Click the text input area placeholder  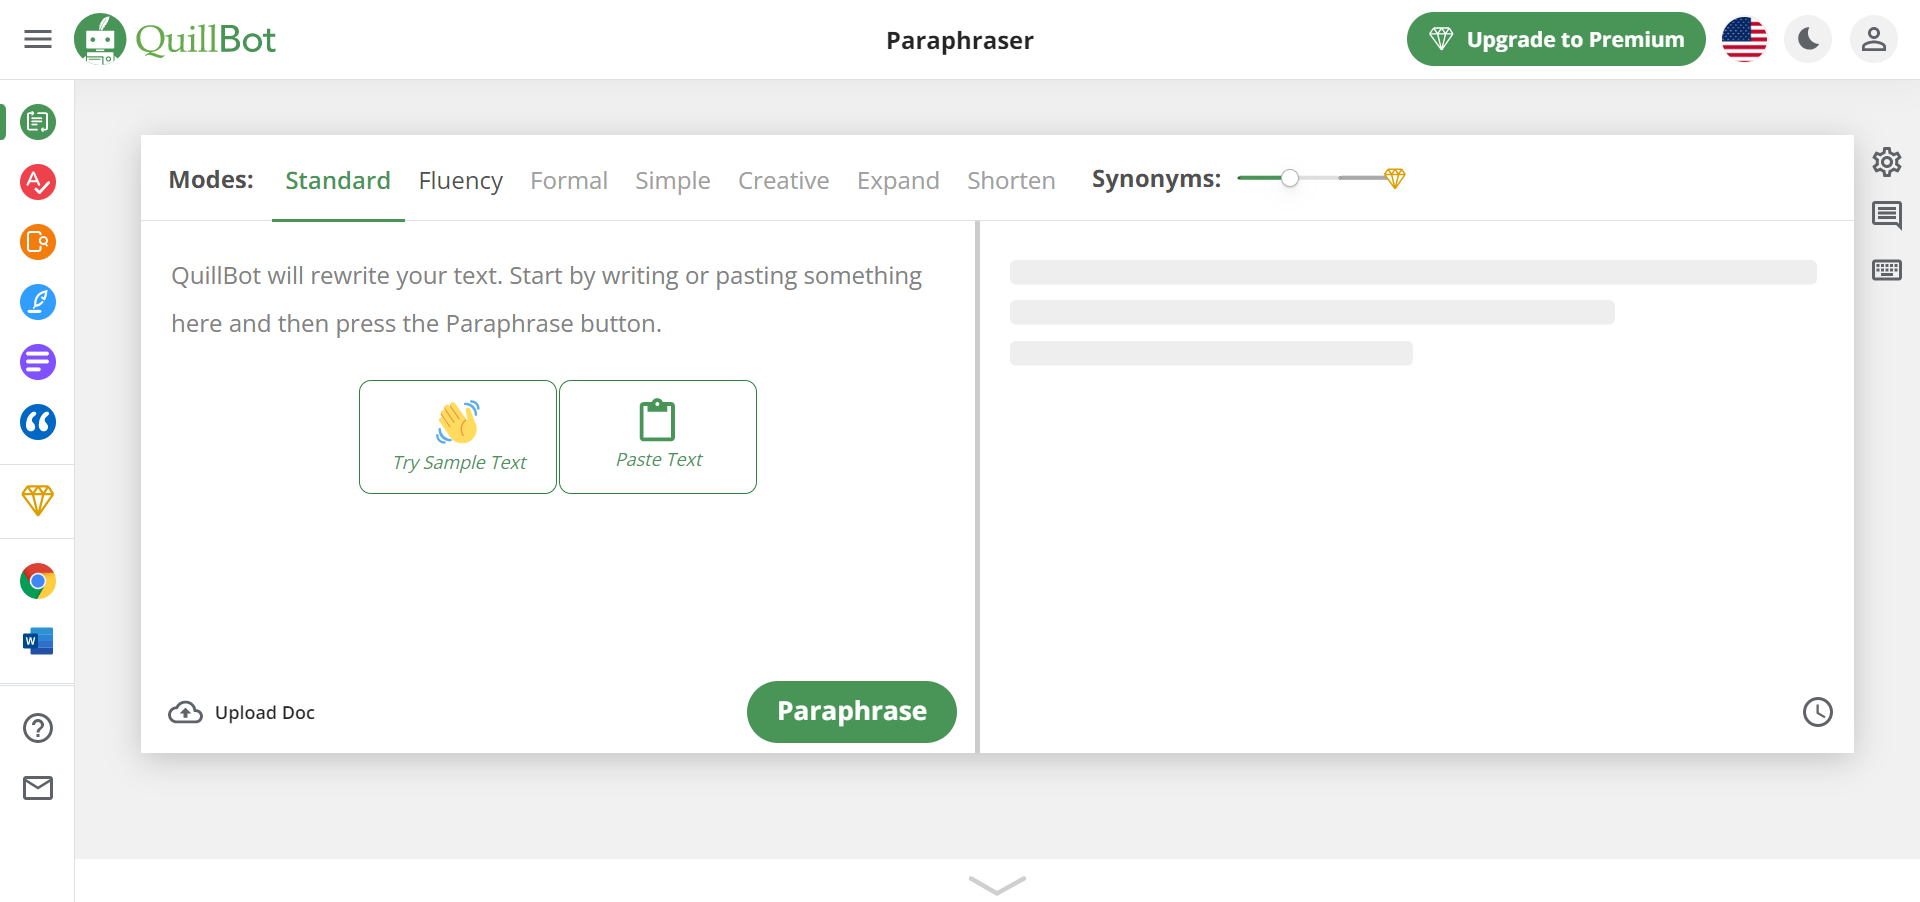[x=547, y=299]
